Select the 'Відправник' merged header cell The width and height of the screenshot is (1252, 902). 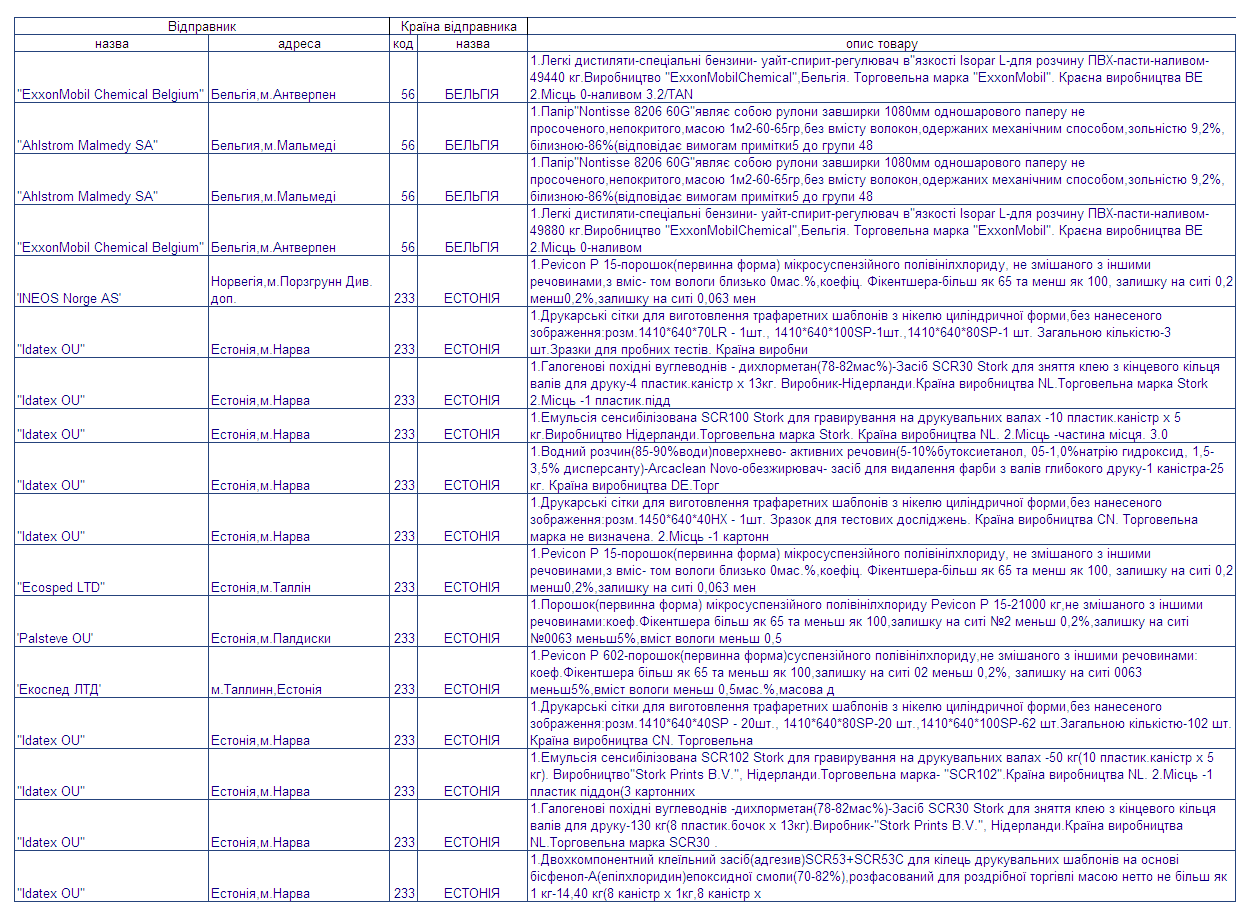201,26
